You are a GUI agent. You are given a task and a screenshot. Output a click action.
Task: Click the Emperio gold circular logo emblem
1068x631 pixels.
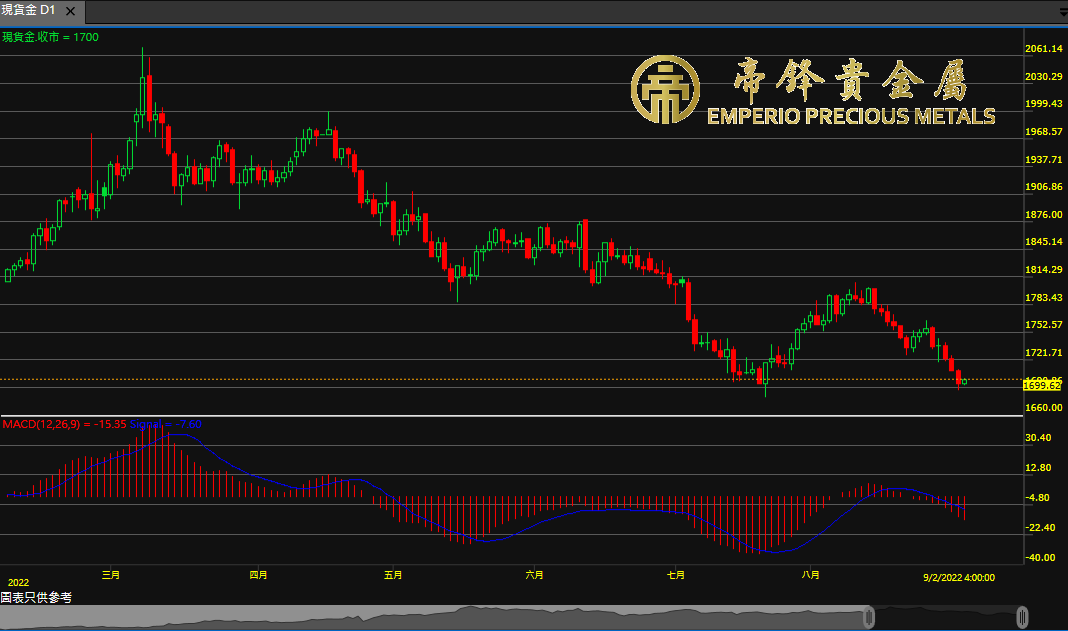pyautogui.click(x=663, y=89)
